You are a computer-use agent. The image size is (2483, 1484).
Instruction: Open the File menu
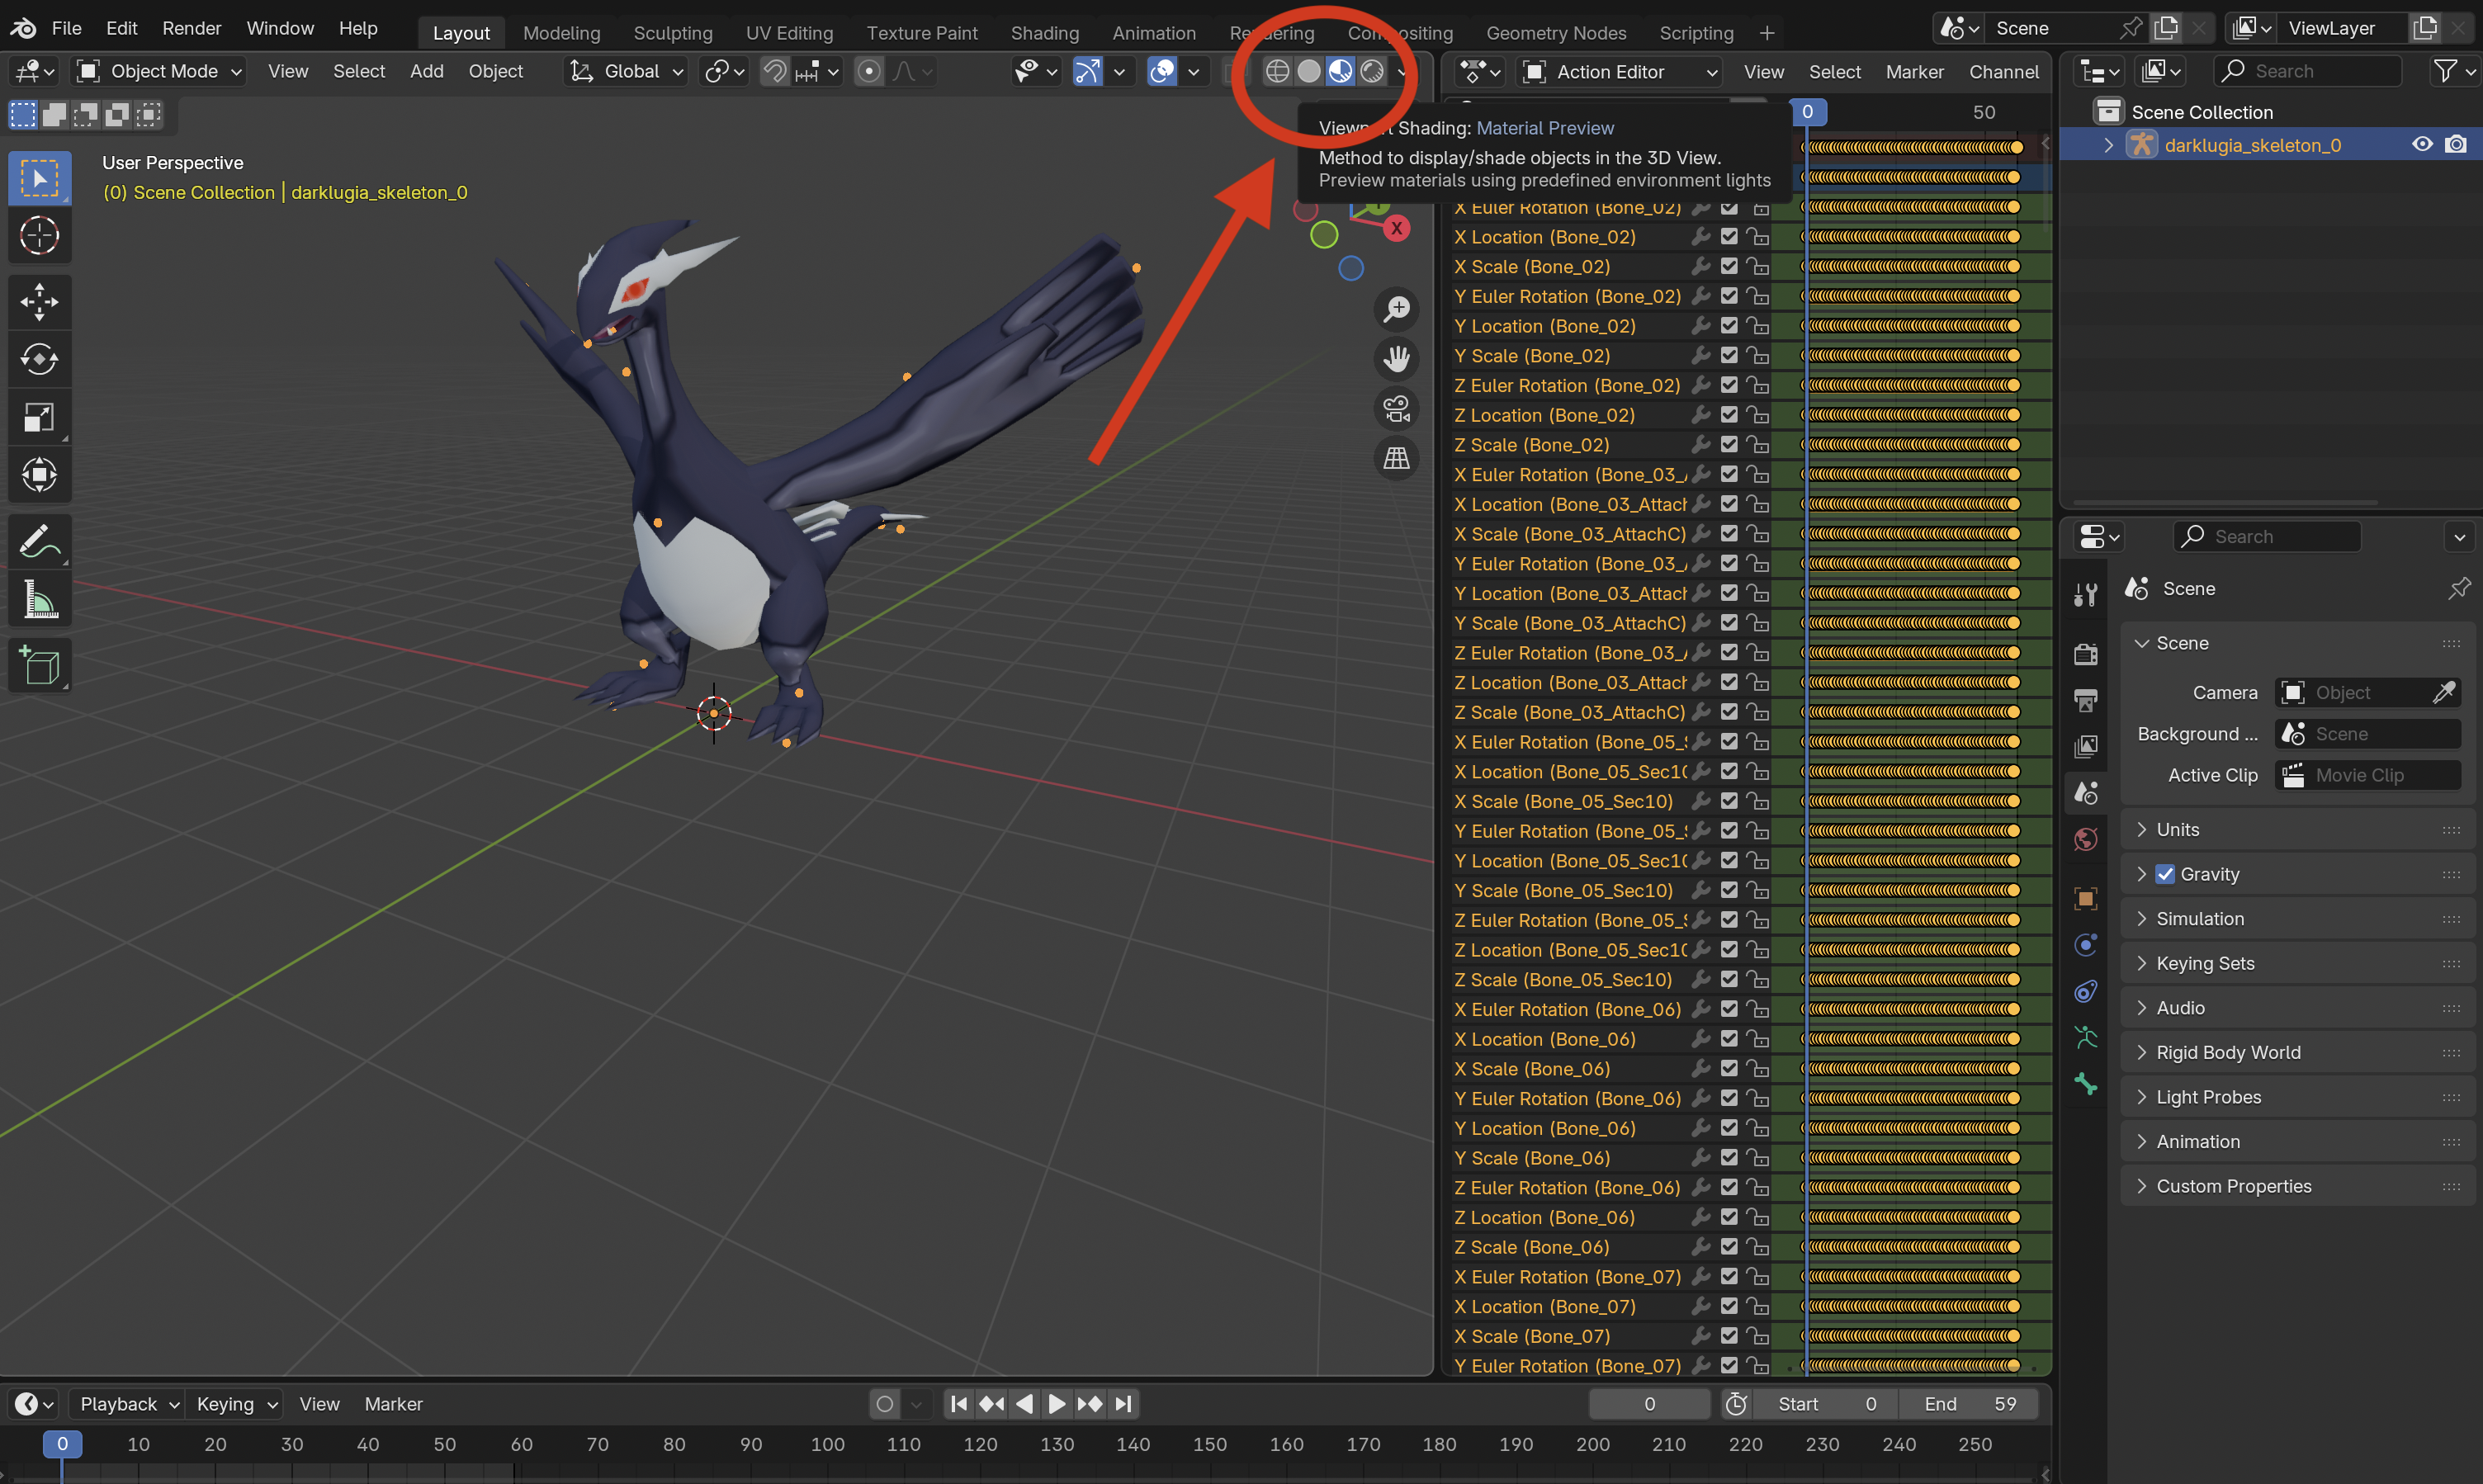coord(66,28)
